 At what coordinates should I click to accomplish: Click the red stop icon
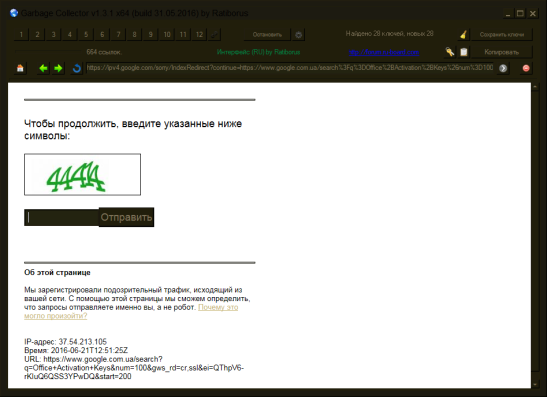tap(526, 68)
